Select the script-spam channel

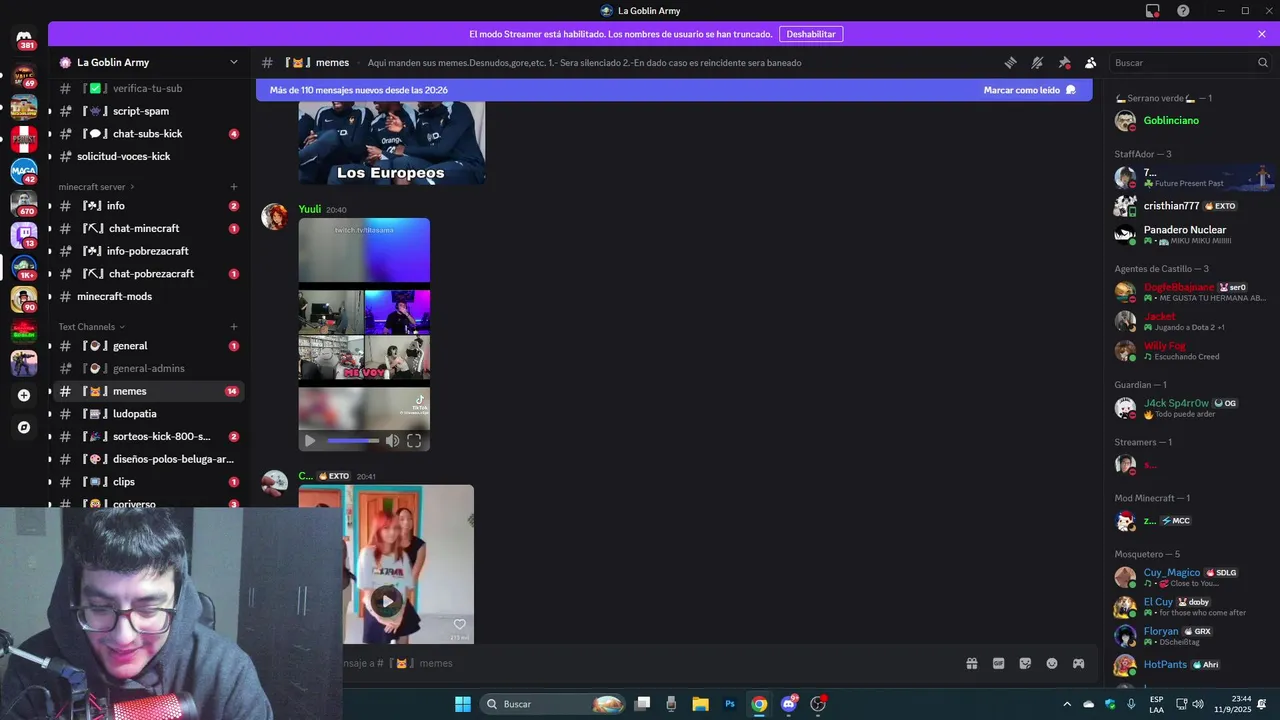click(x=148, y=111)
